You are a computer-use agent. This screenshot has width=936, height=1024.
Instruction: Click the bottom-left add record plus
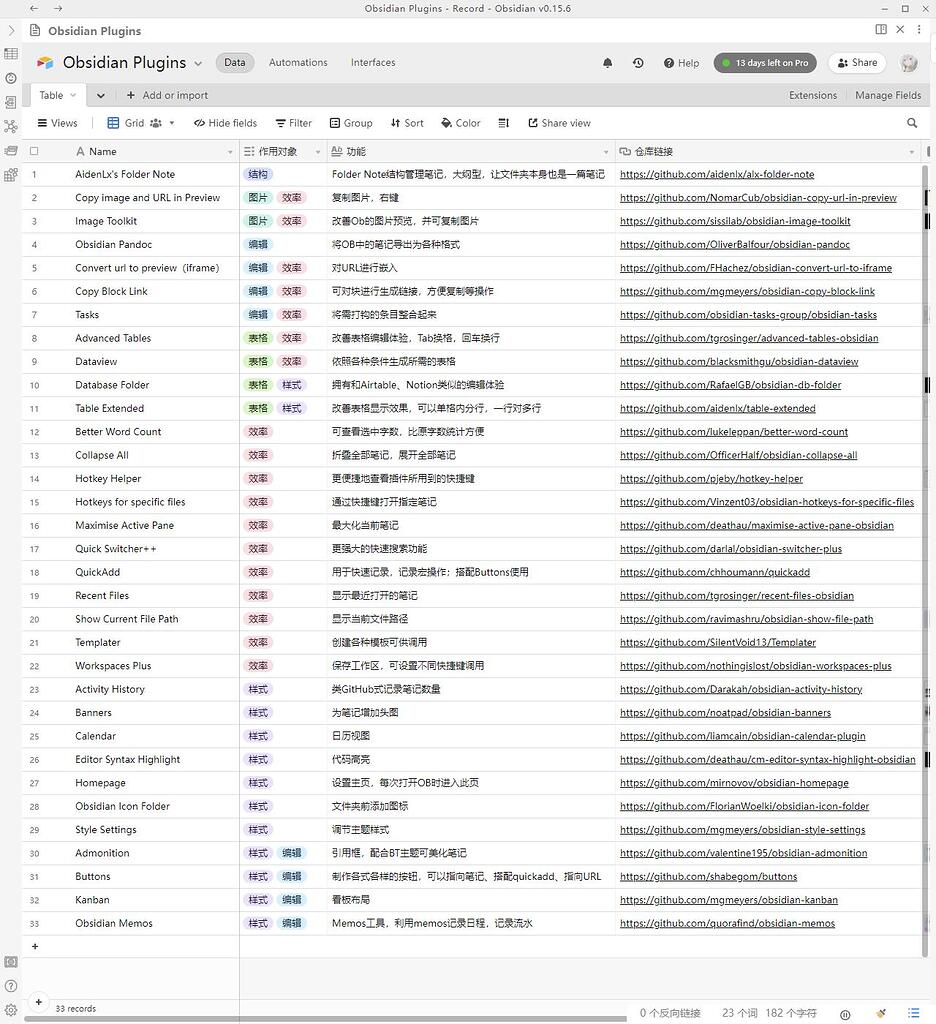coord(39,1002)
